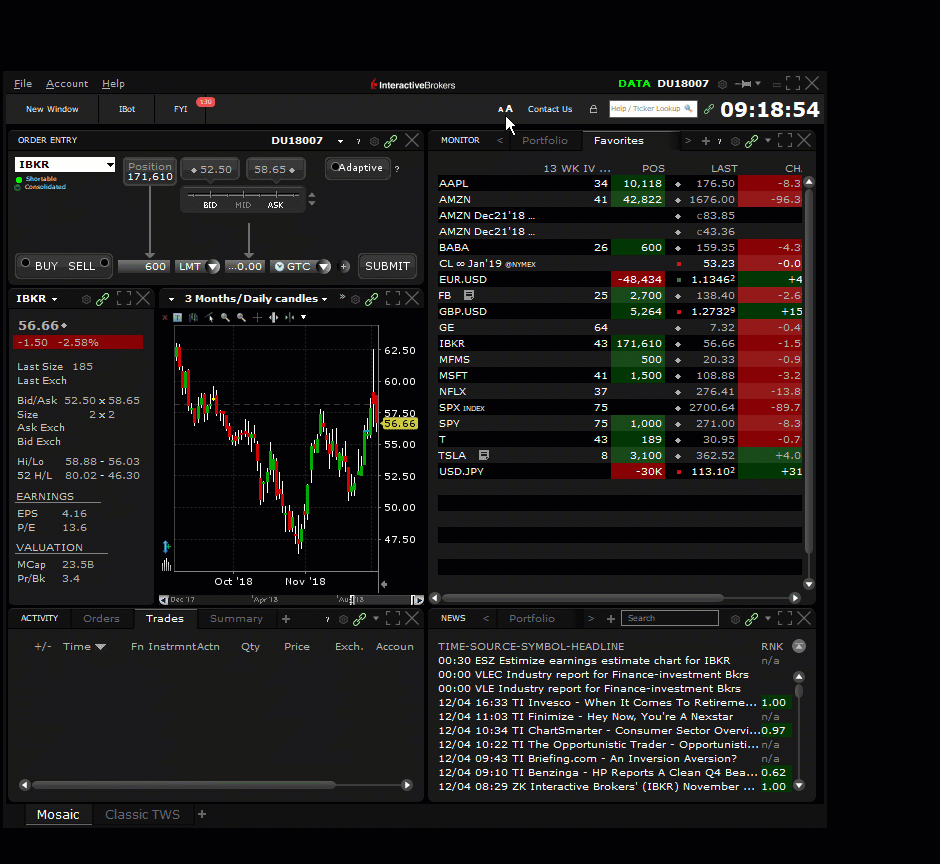Click the Help / Ticker Lookup field
The width and height of the screenshot is (940, 864).
click(652, 109)
